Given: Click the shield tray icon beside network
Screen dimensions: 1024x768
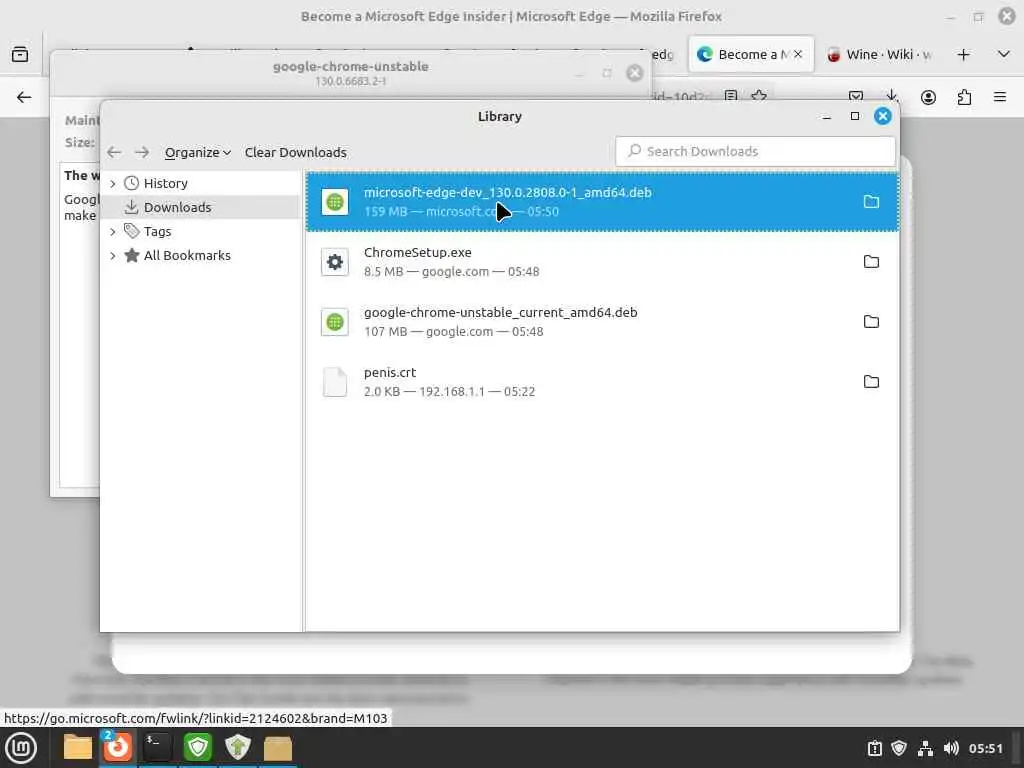Looking at the screenshot, I should 899,748.
